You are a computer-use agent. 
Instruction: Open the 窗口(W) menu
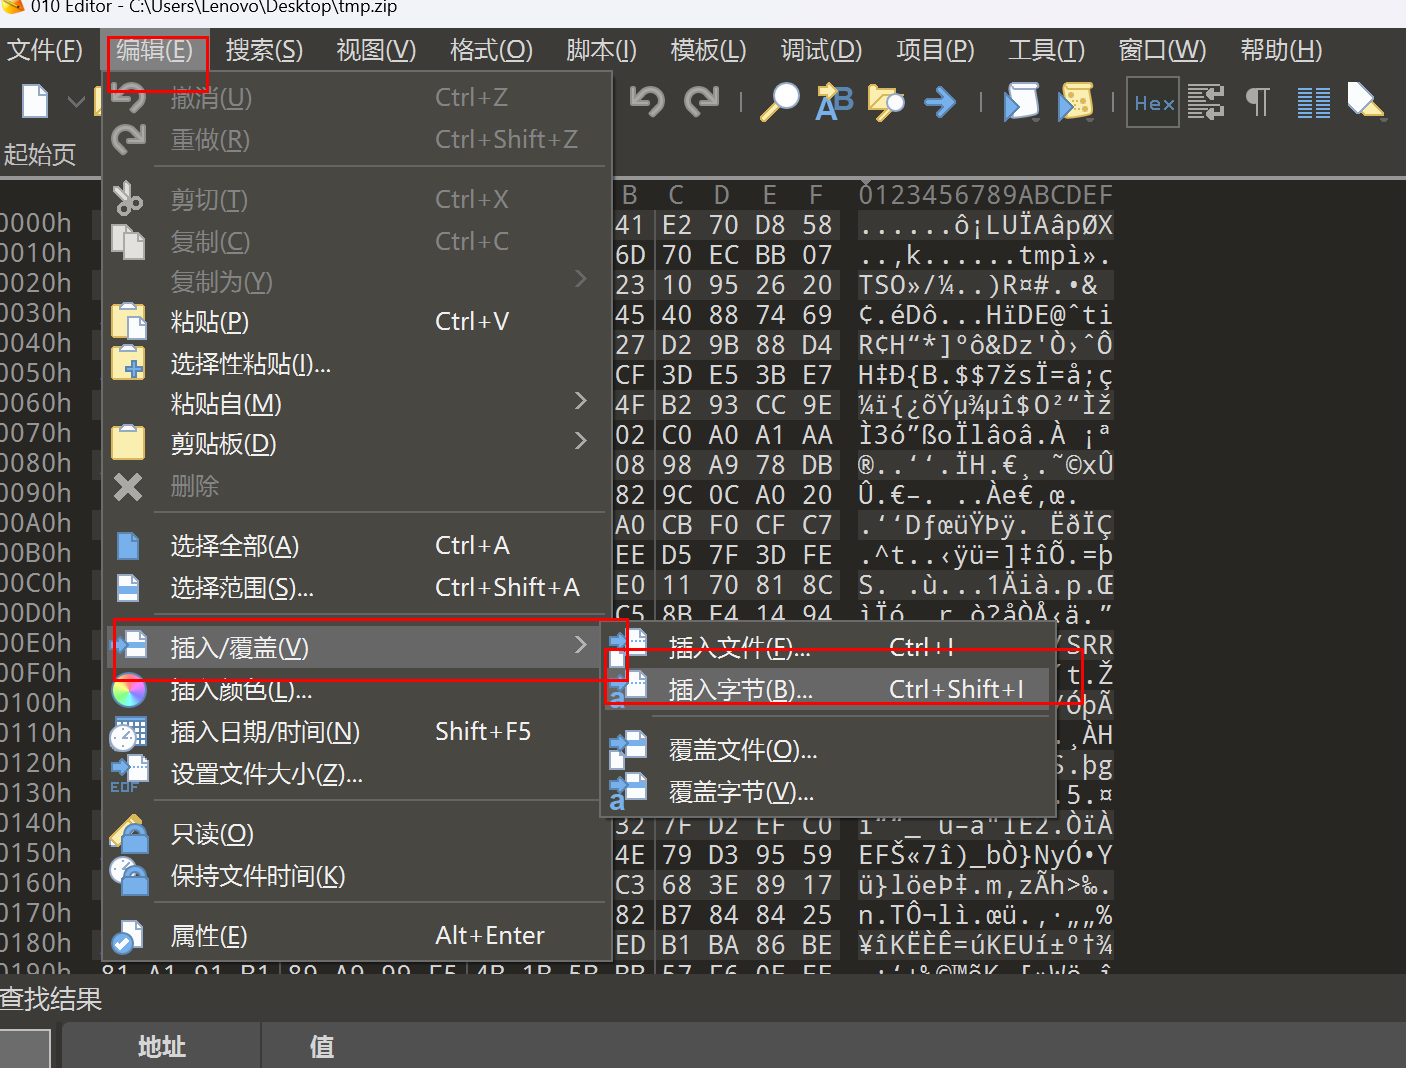1162,50
